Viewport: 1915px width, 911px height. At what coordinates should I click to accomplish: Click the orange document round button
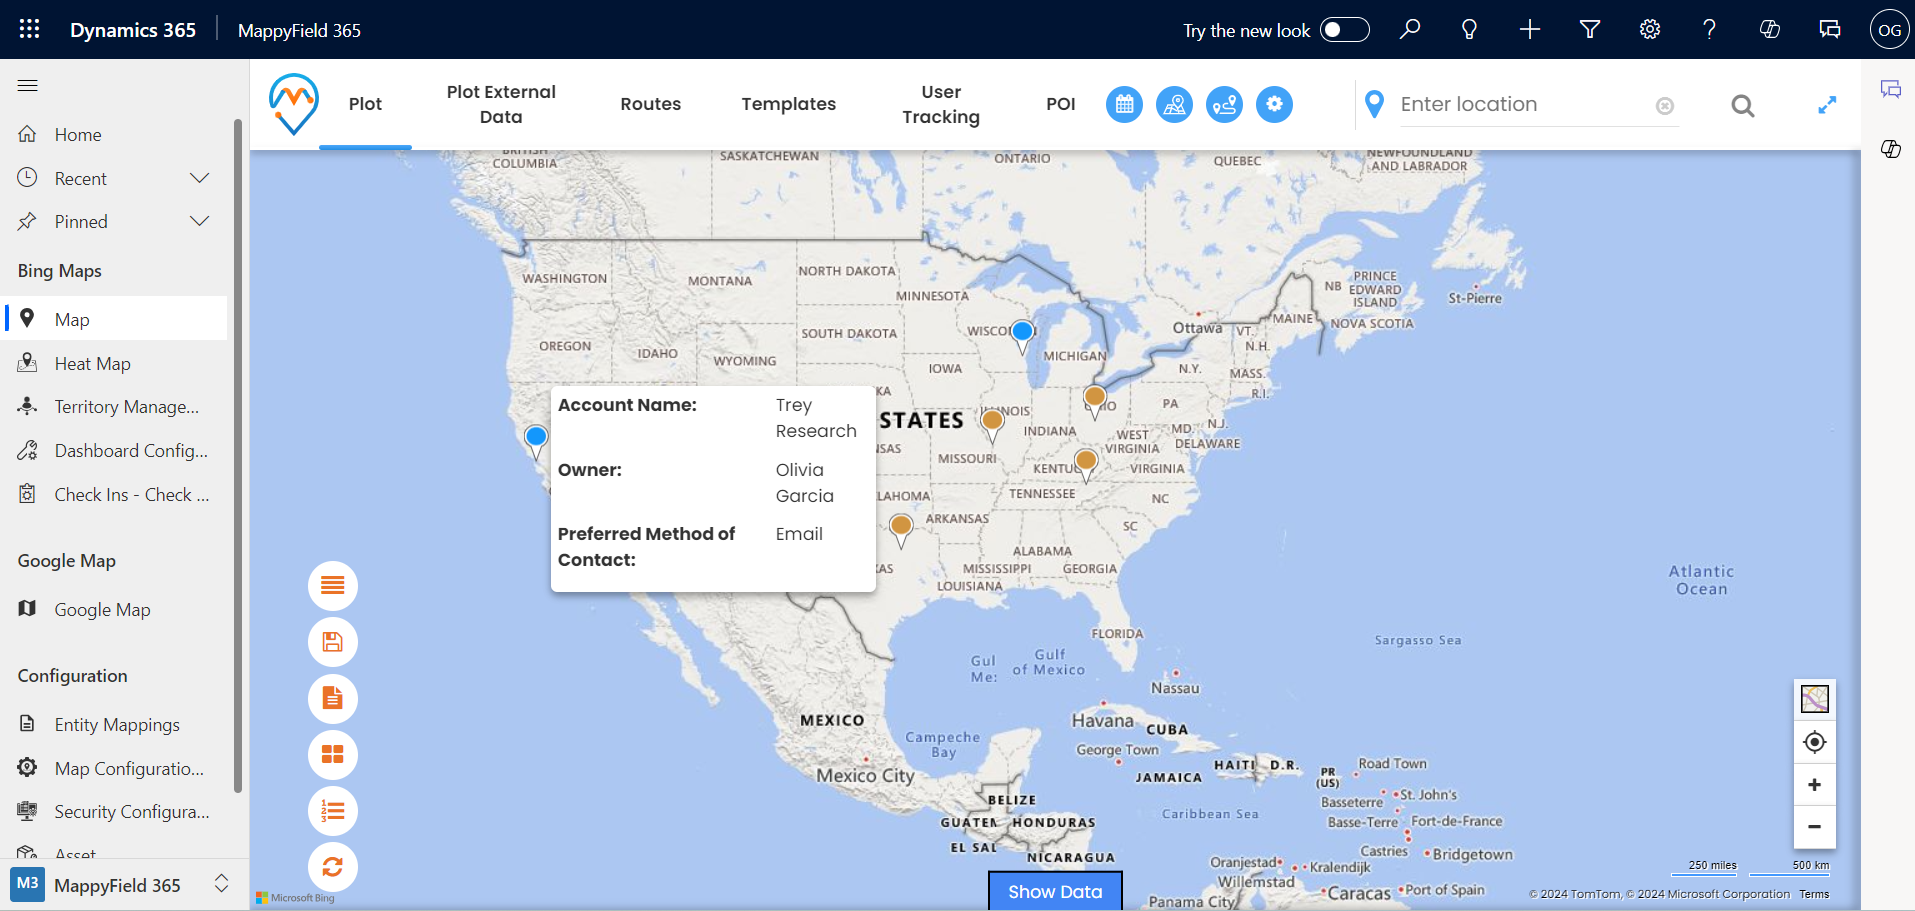(333, 698)
